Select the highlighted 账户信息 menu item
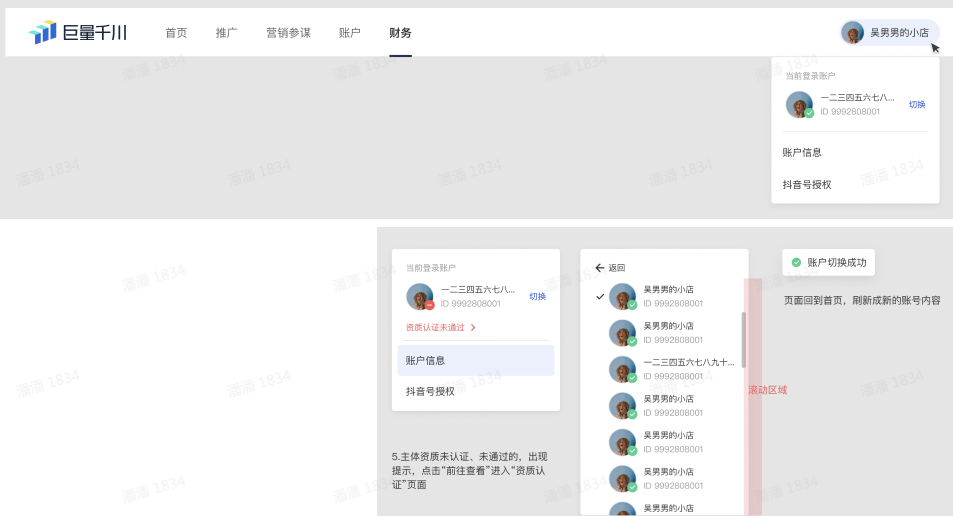This screenshot has height=516, width=953. pyautogui.click(x=476, y=360)
